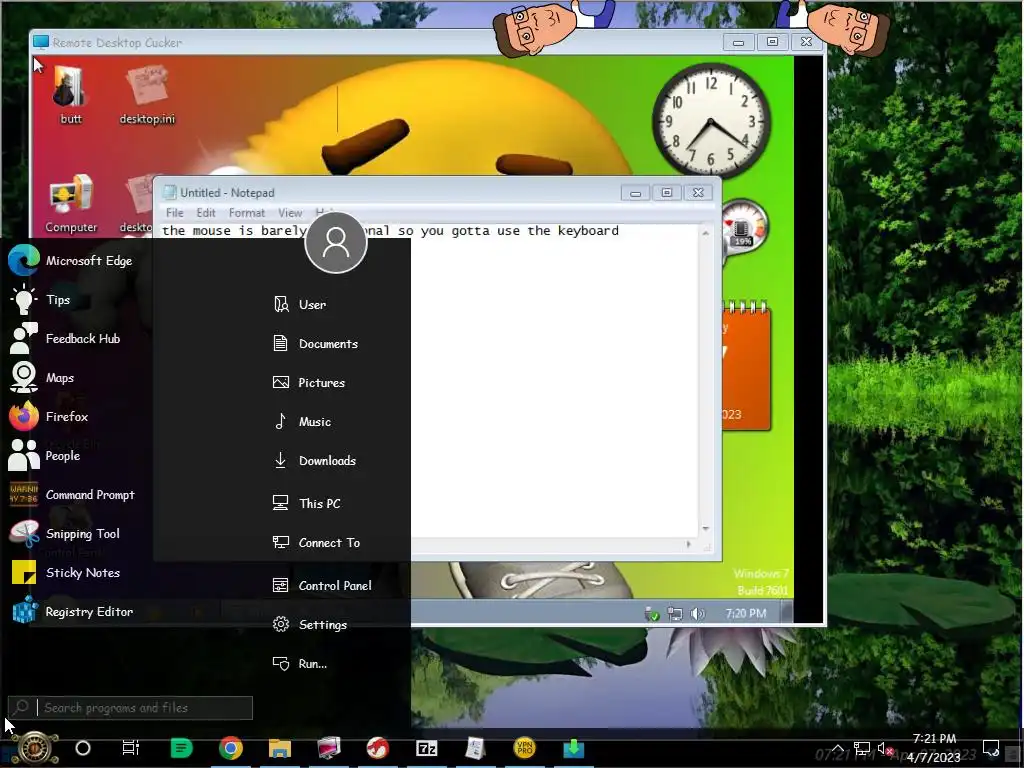Click the CPU meter gadget

tap(744, 229)
